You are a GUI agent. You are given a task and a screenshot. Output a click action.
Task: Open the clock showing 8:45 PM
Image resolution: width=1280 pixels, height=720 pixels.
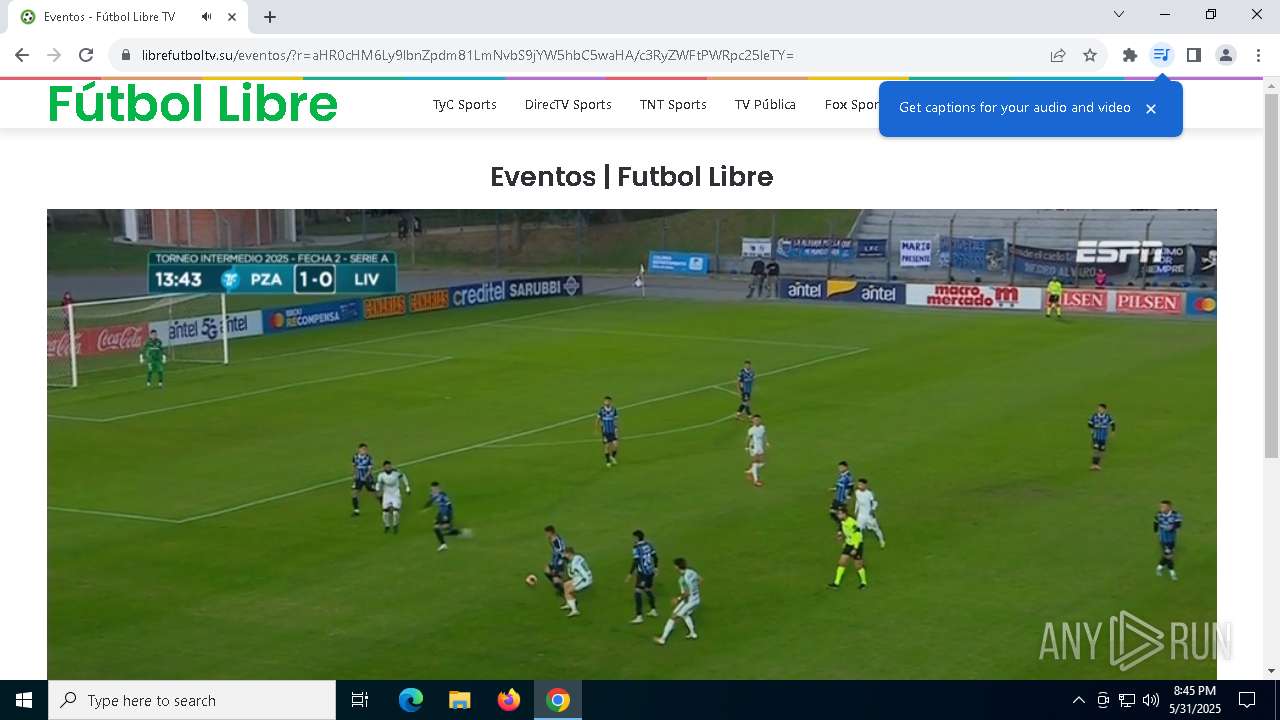click(x=1195, y=700)
